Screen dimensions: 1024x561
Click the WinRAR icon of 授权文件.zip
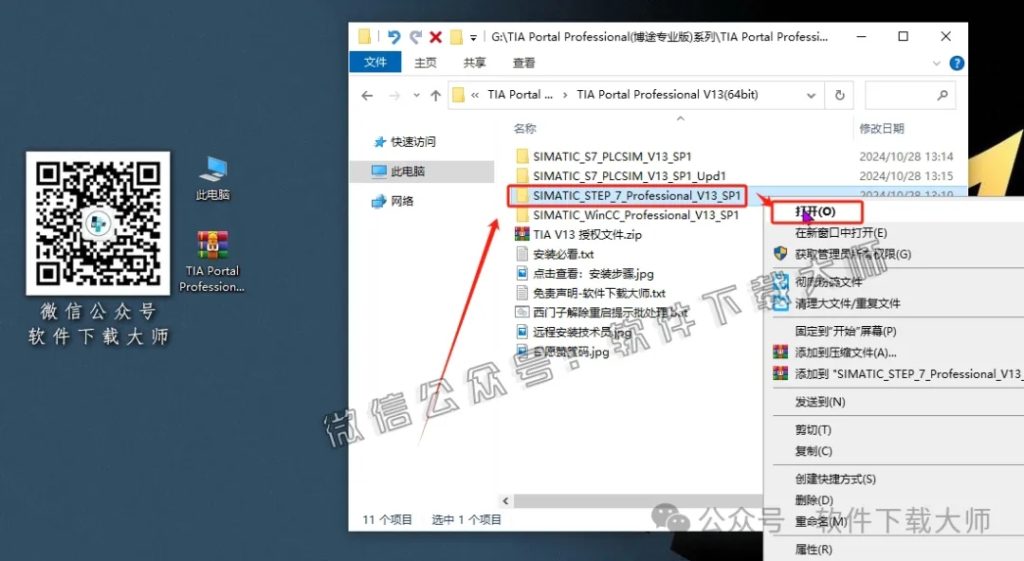(x=522, y=234)
